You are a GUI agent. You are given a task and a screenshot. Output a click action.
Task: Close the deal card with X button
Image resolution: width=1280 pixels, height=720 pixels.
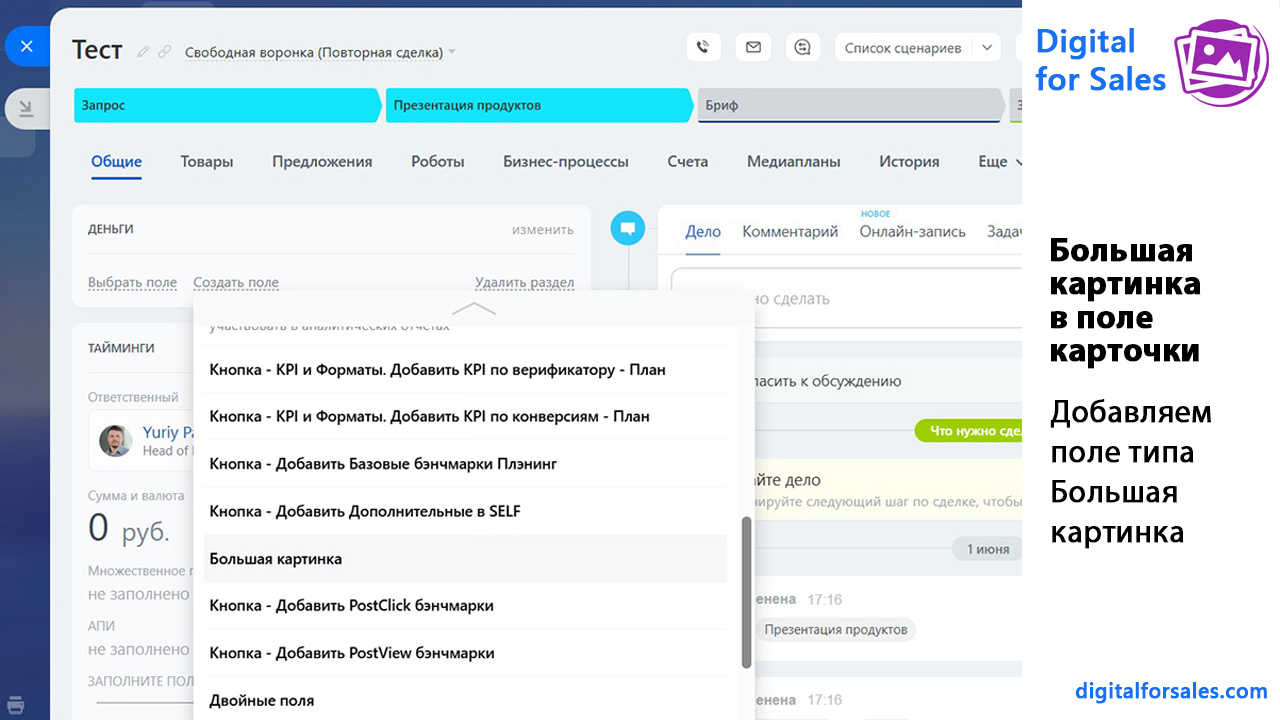tap(27, 46)
